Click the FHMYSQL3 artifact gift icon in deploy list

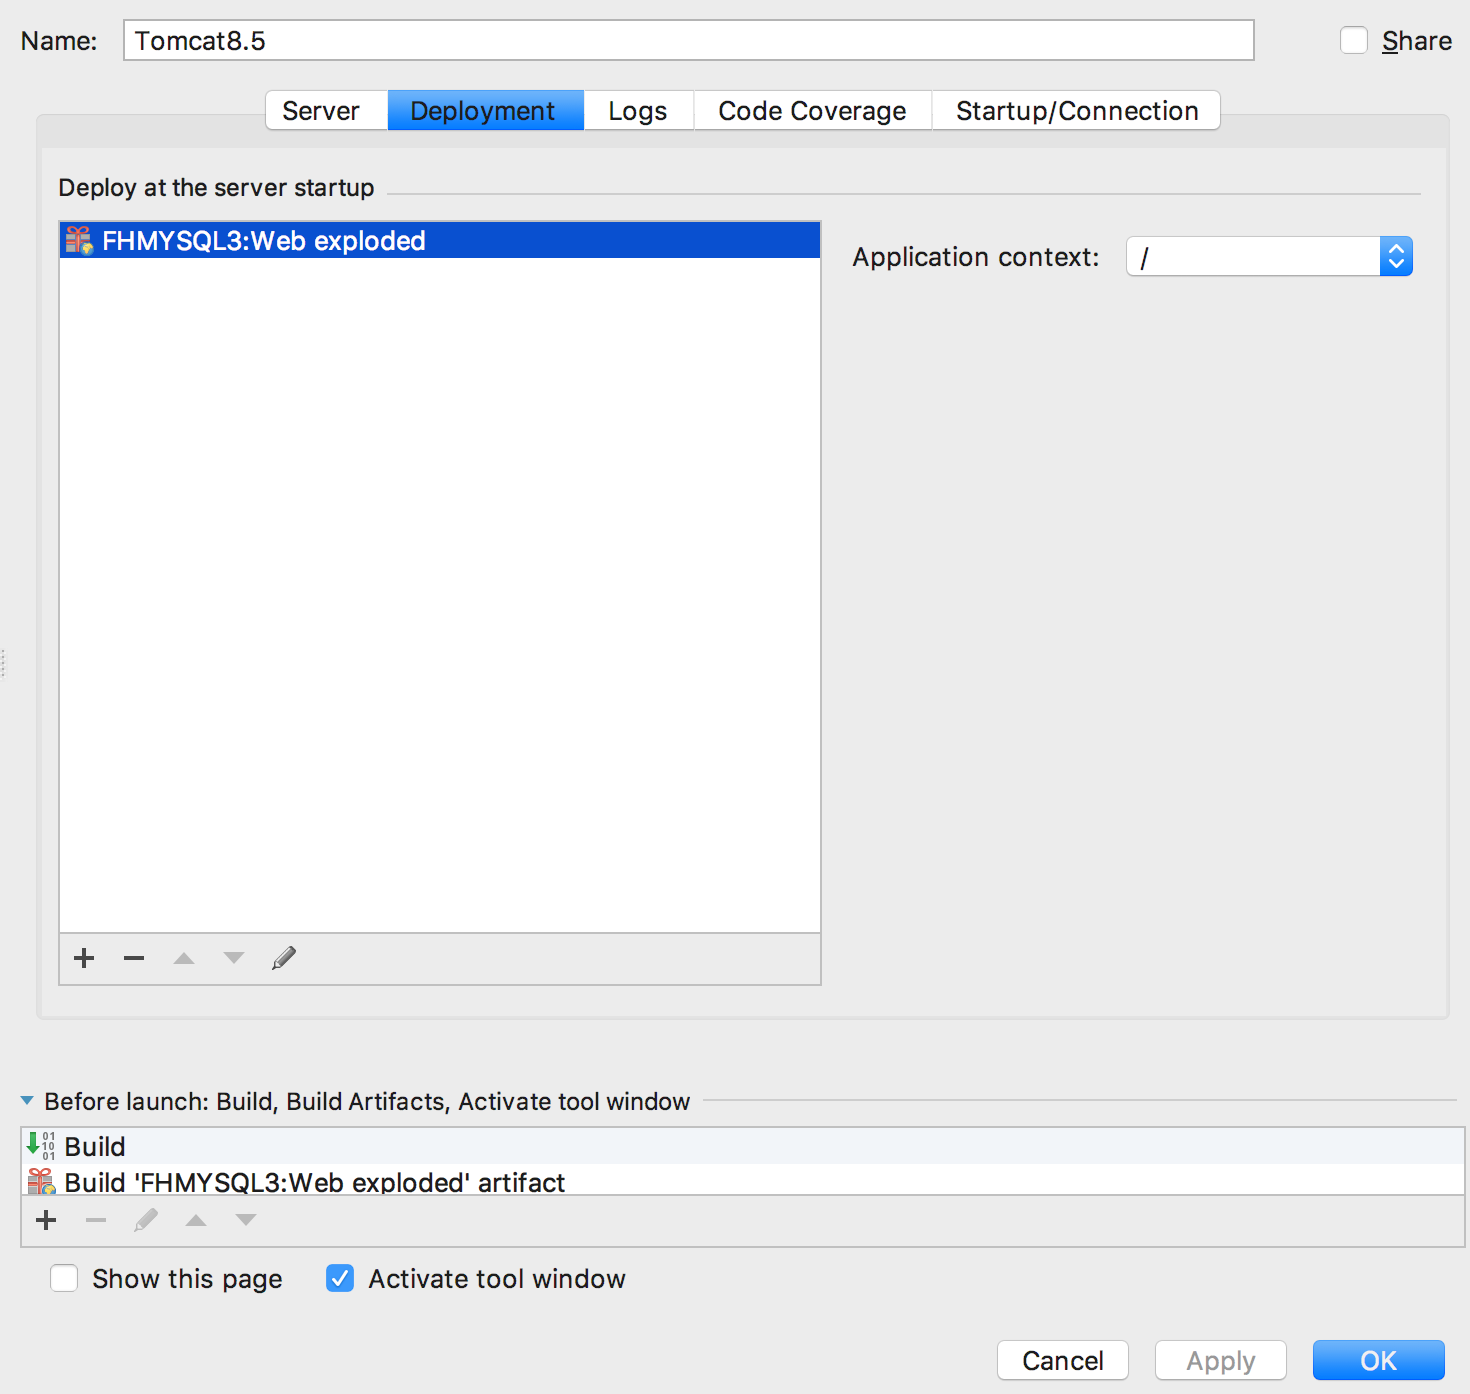79,240
